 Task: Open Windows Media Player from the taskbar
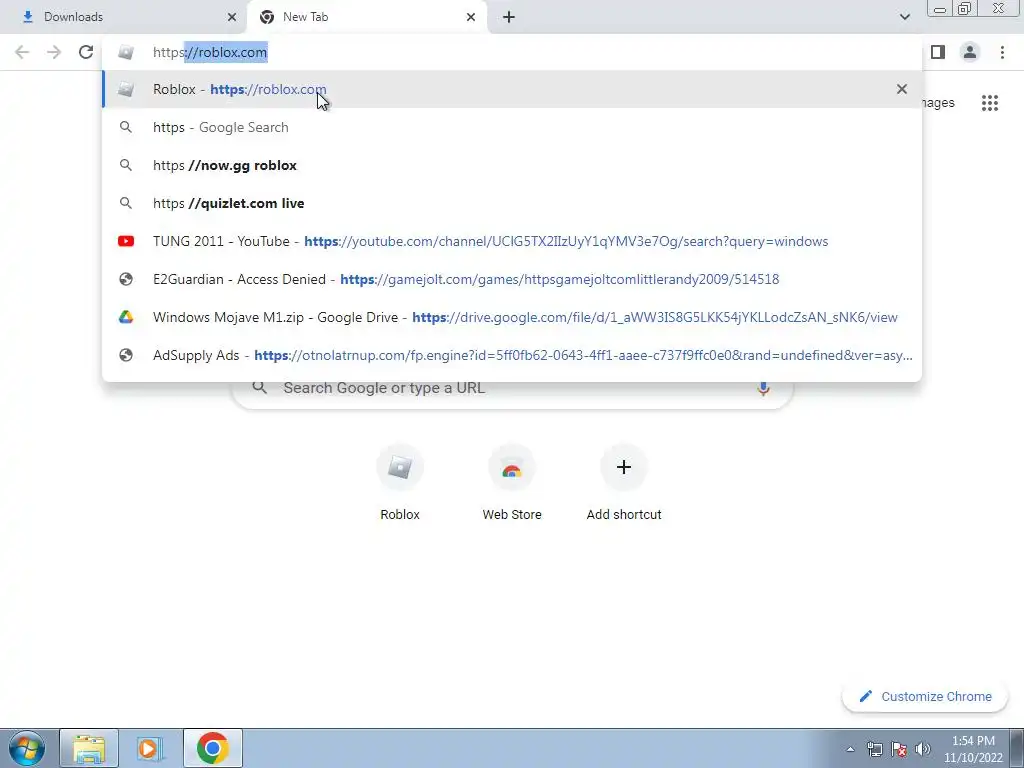(x=149, y=748)
